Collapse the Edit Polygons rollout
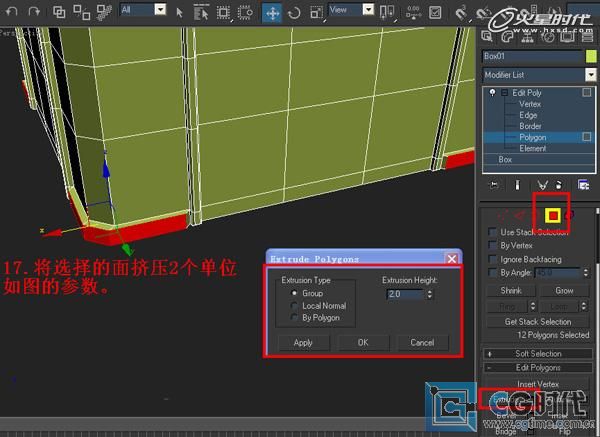 538,368
